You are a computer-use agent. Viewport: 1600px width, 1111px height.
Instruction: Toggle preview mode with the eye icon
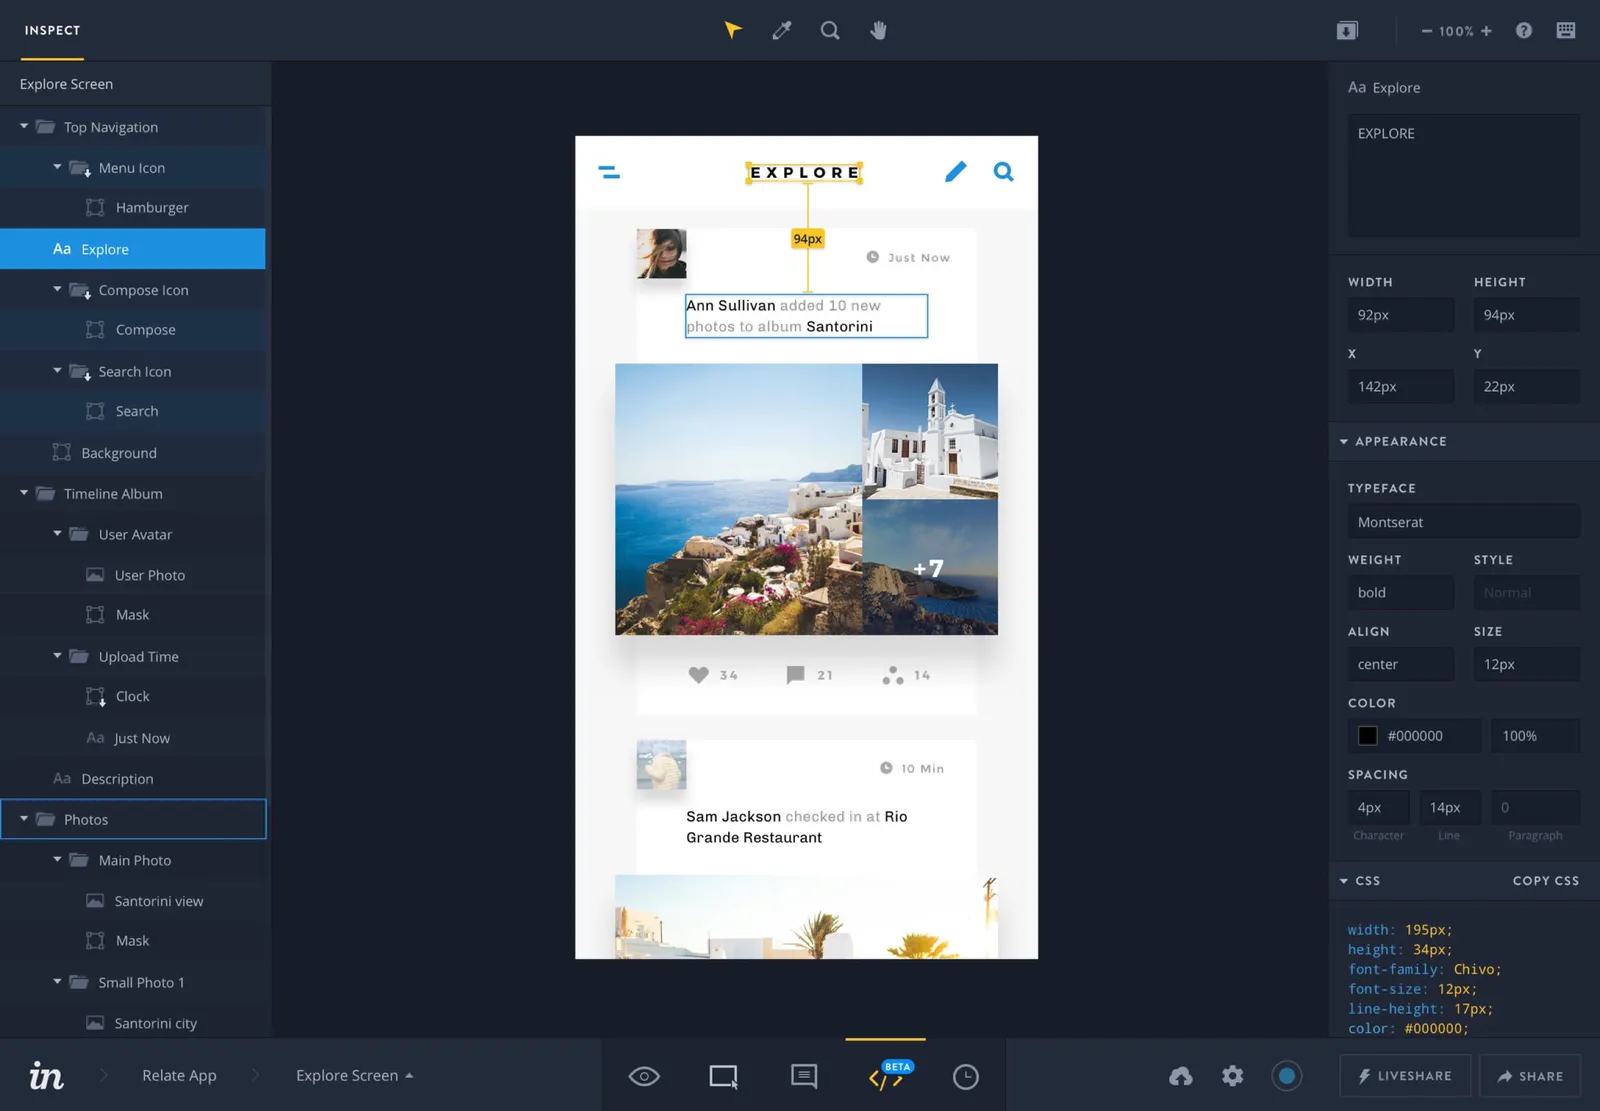(x=643, y=1075)
